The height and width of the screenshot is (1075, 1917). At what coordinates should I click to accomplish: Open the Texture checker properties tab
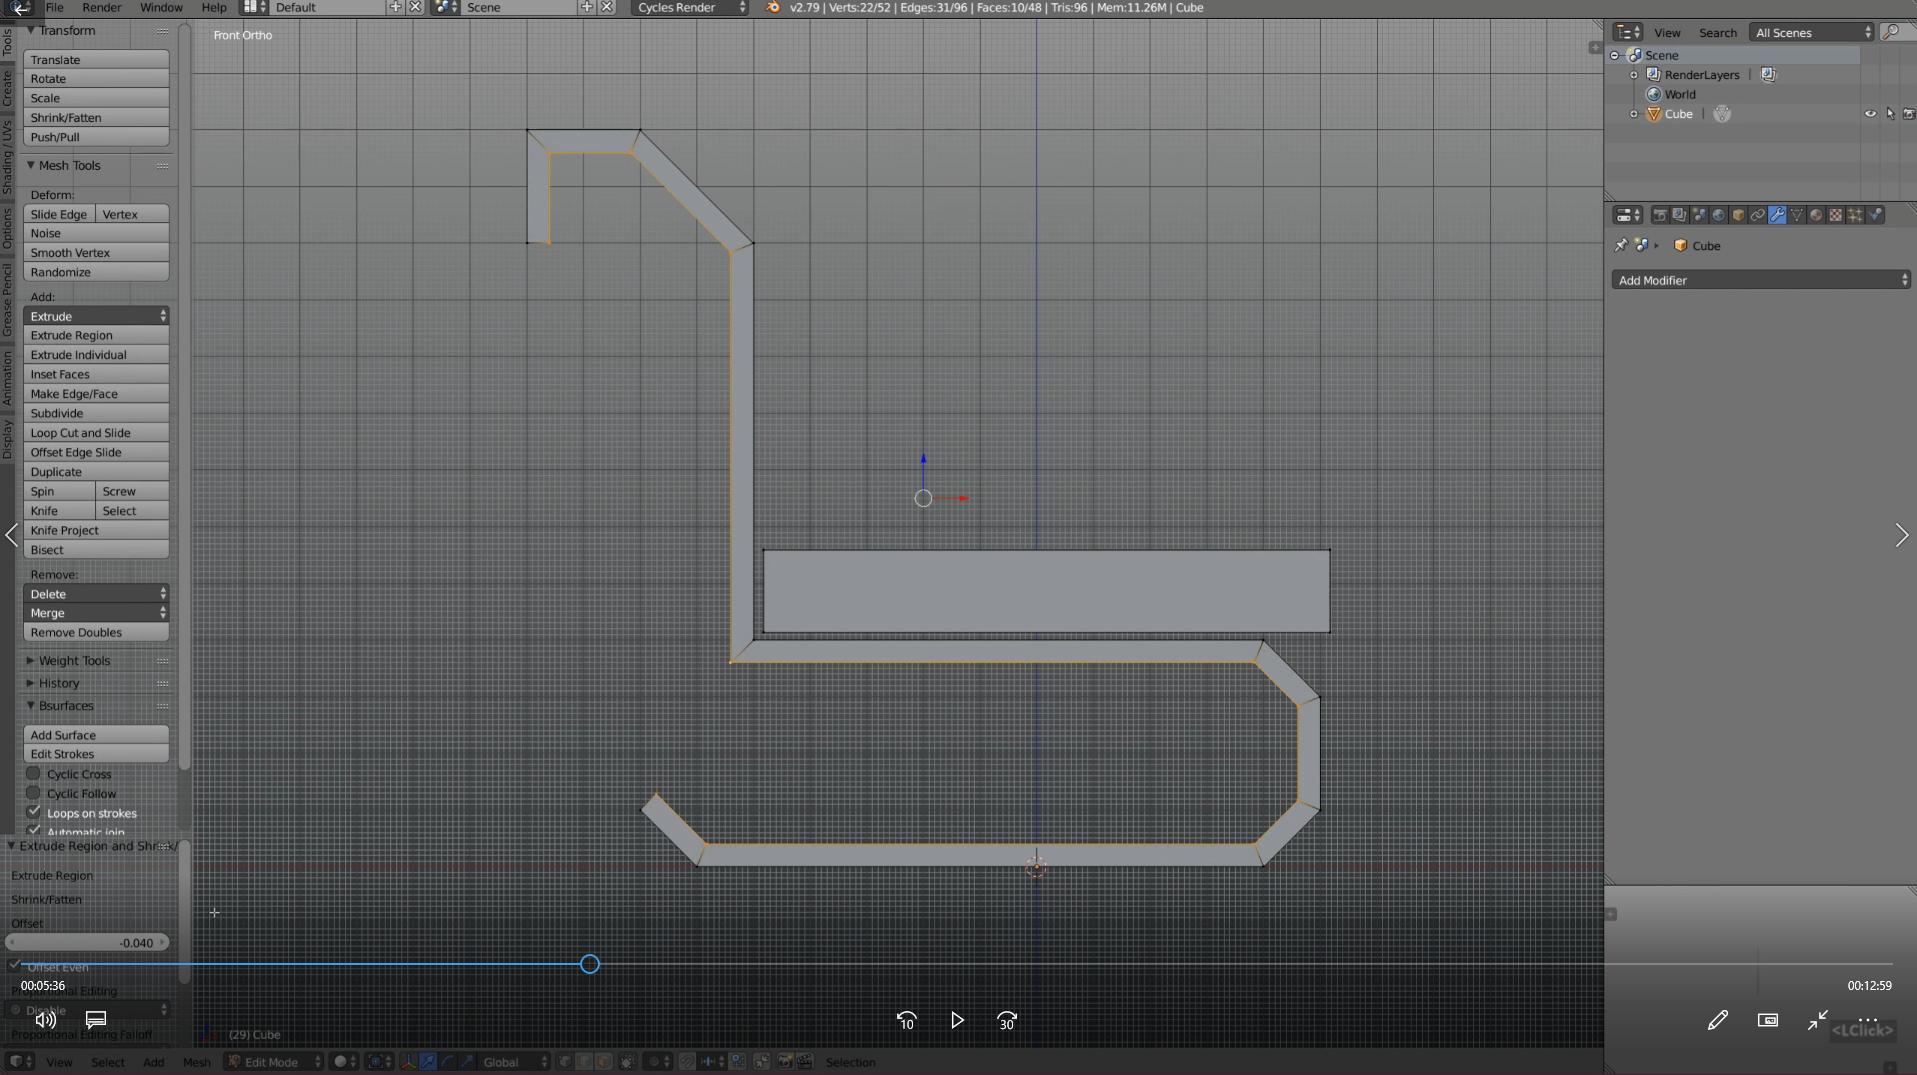tap(1835, 215)
